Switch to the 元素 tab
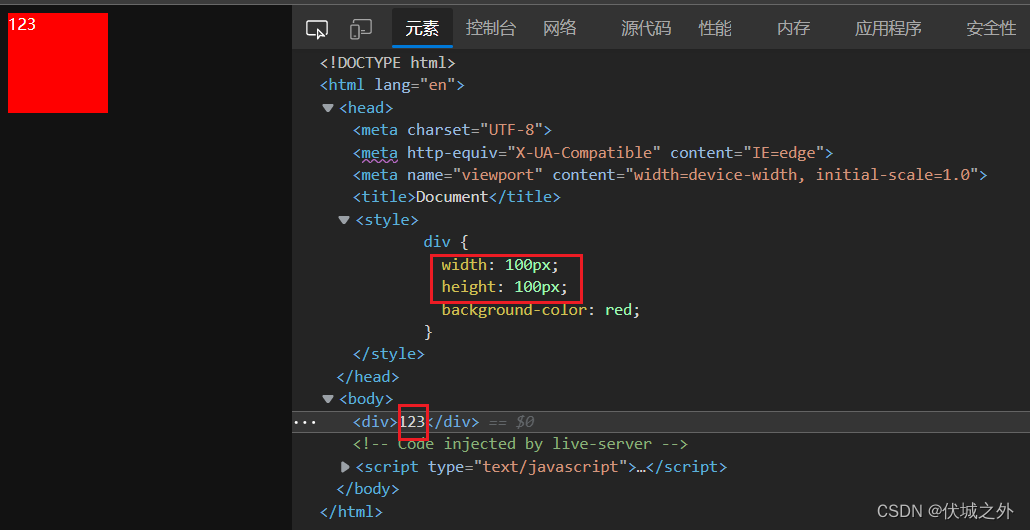1030x530 pixels. pyautogui.click(x=422, y=28)
